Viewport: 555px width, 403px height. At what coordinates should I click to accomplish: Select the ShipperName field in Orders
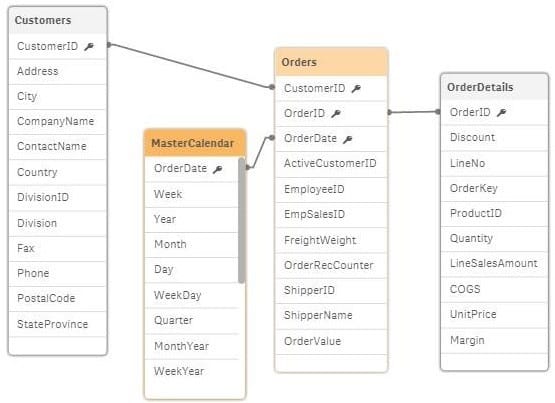331,316
